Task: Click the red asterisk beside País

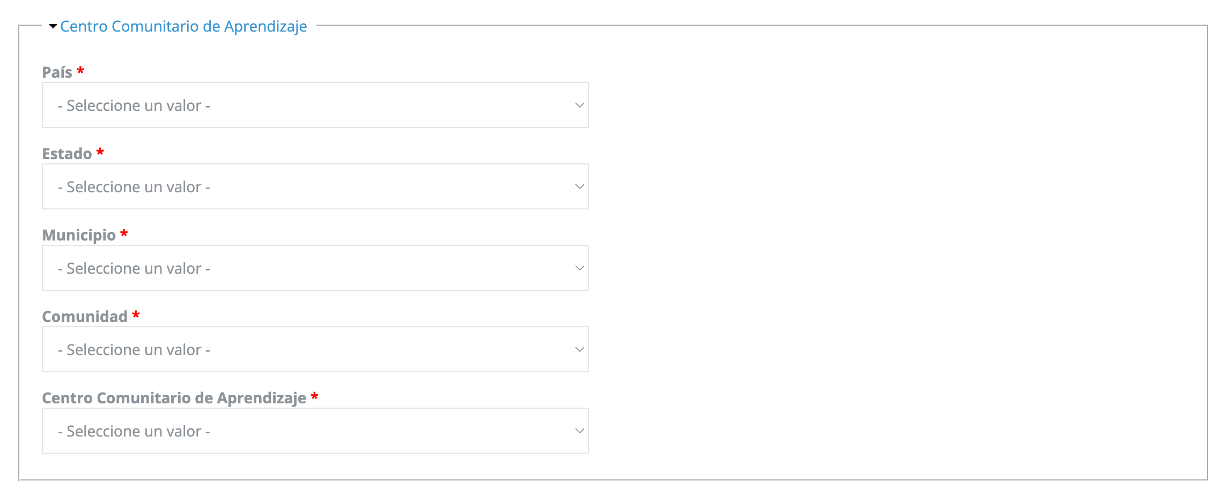Action: coord(80,71)
